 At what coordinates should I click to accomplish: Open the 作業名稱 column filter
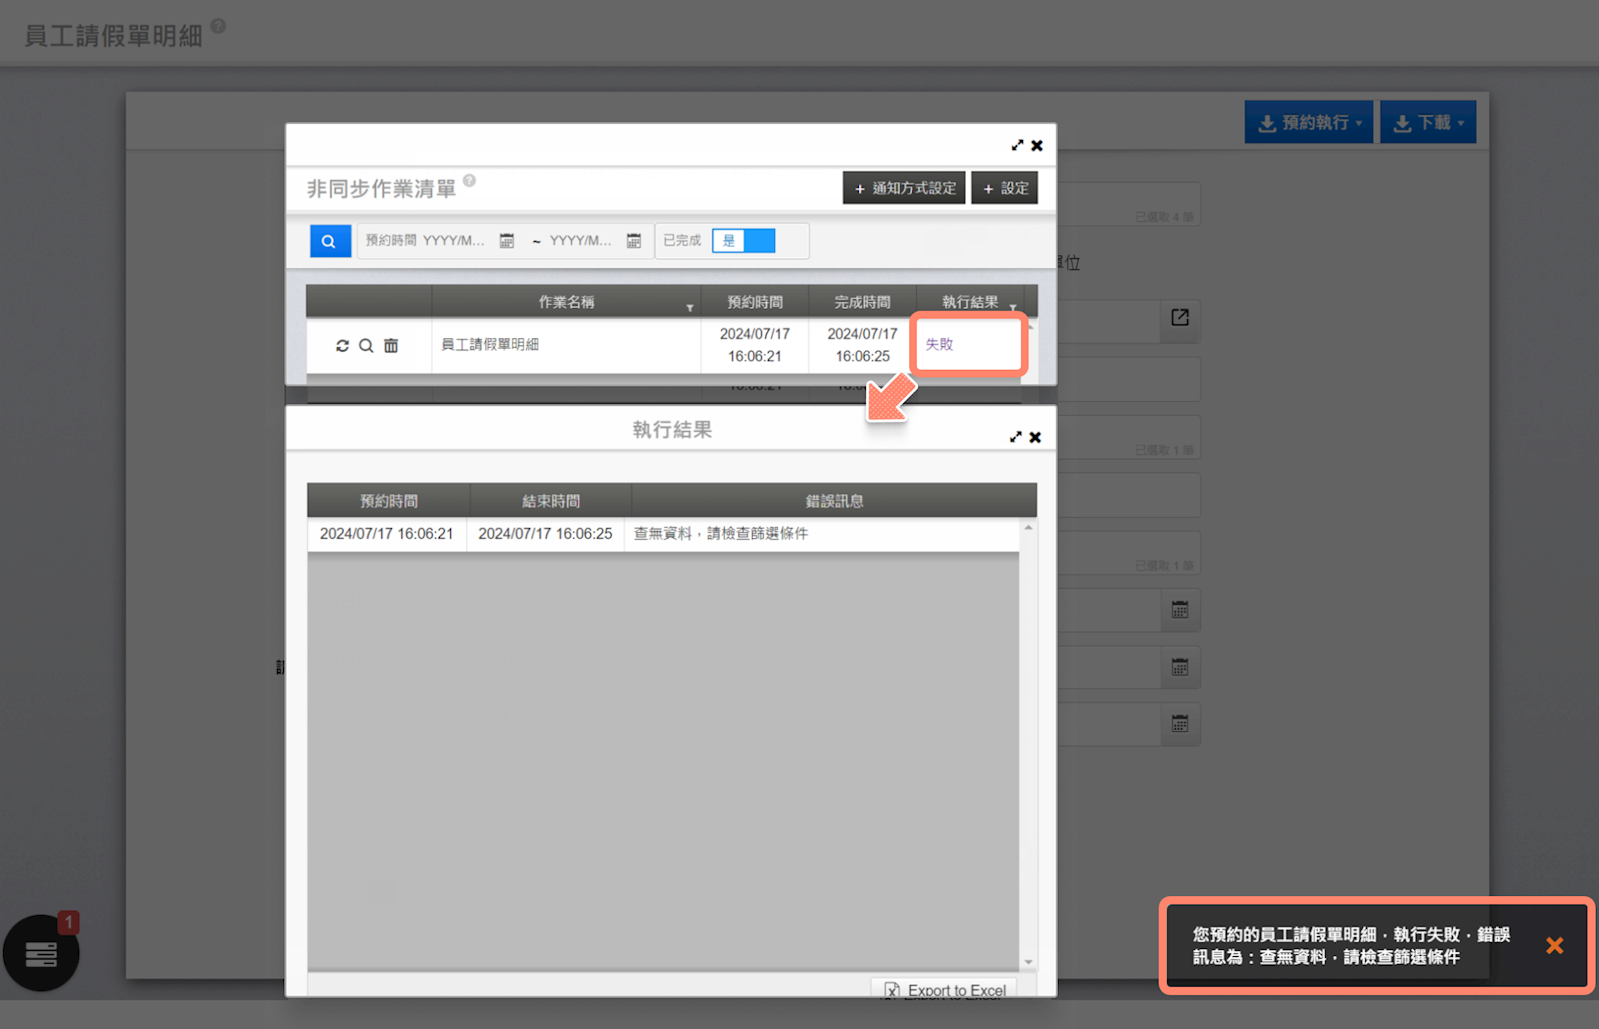[690, 307]
